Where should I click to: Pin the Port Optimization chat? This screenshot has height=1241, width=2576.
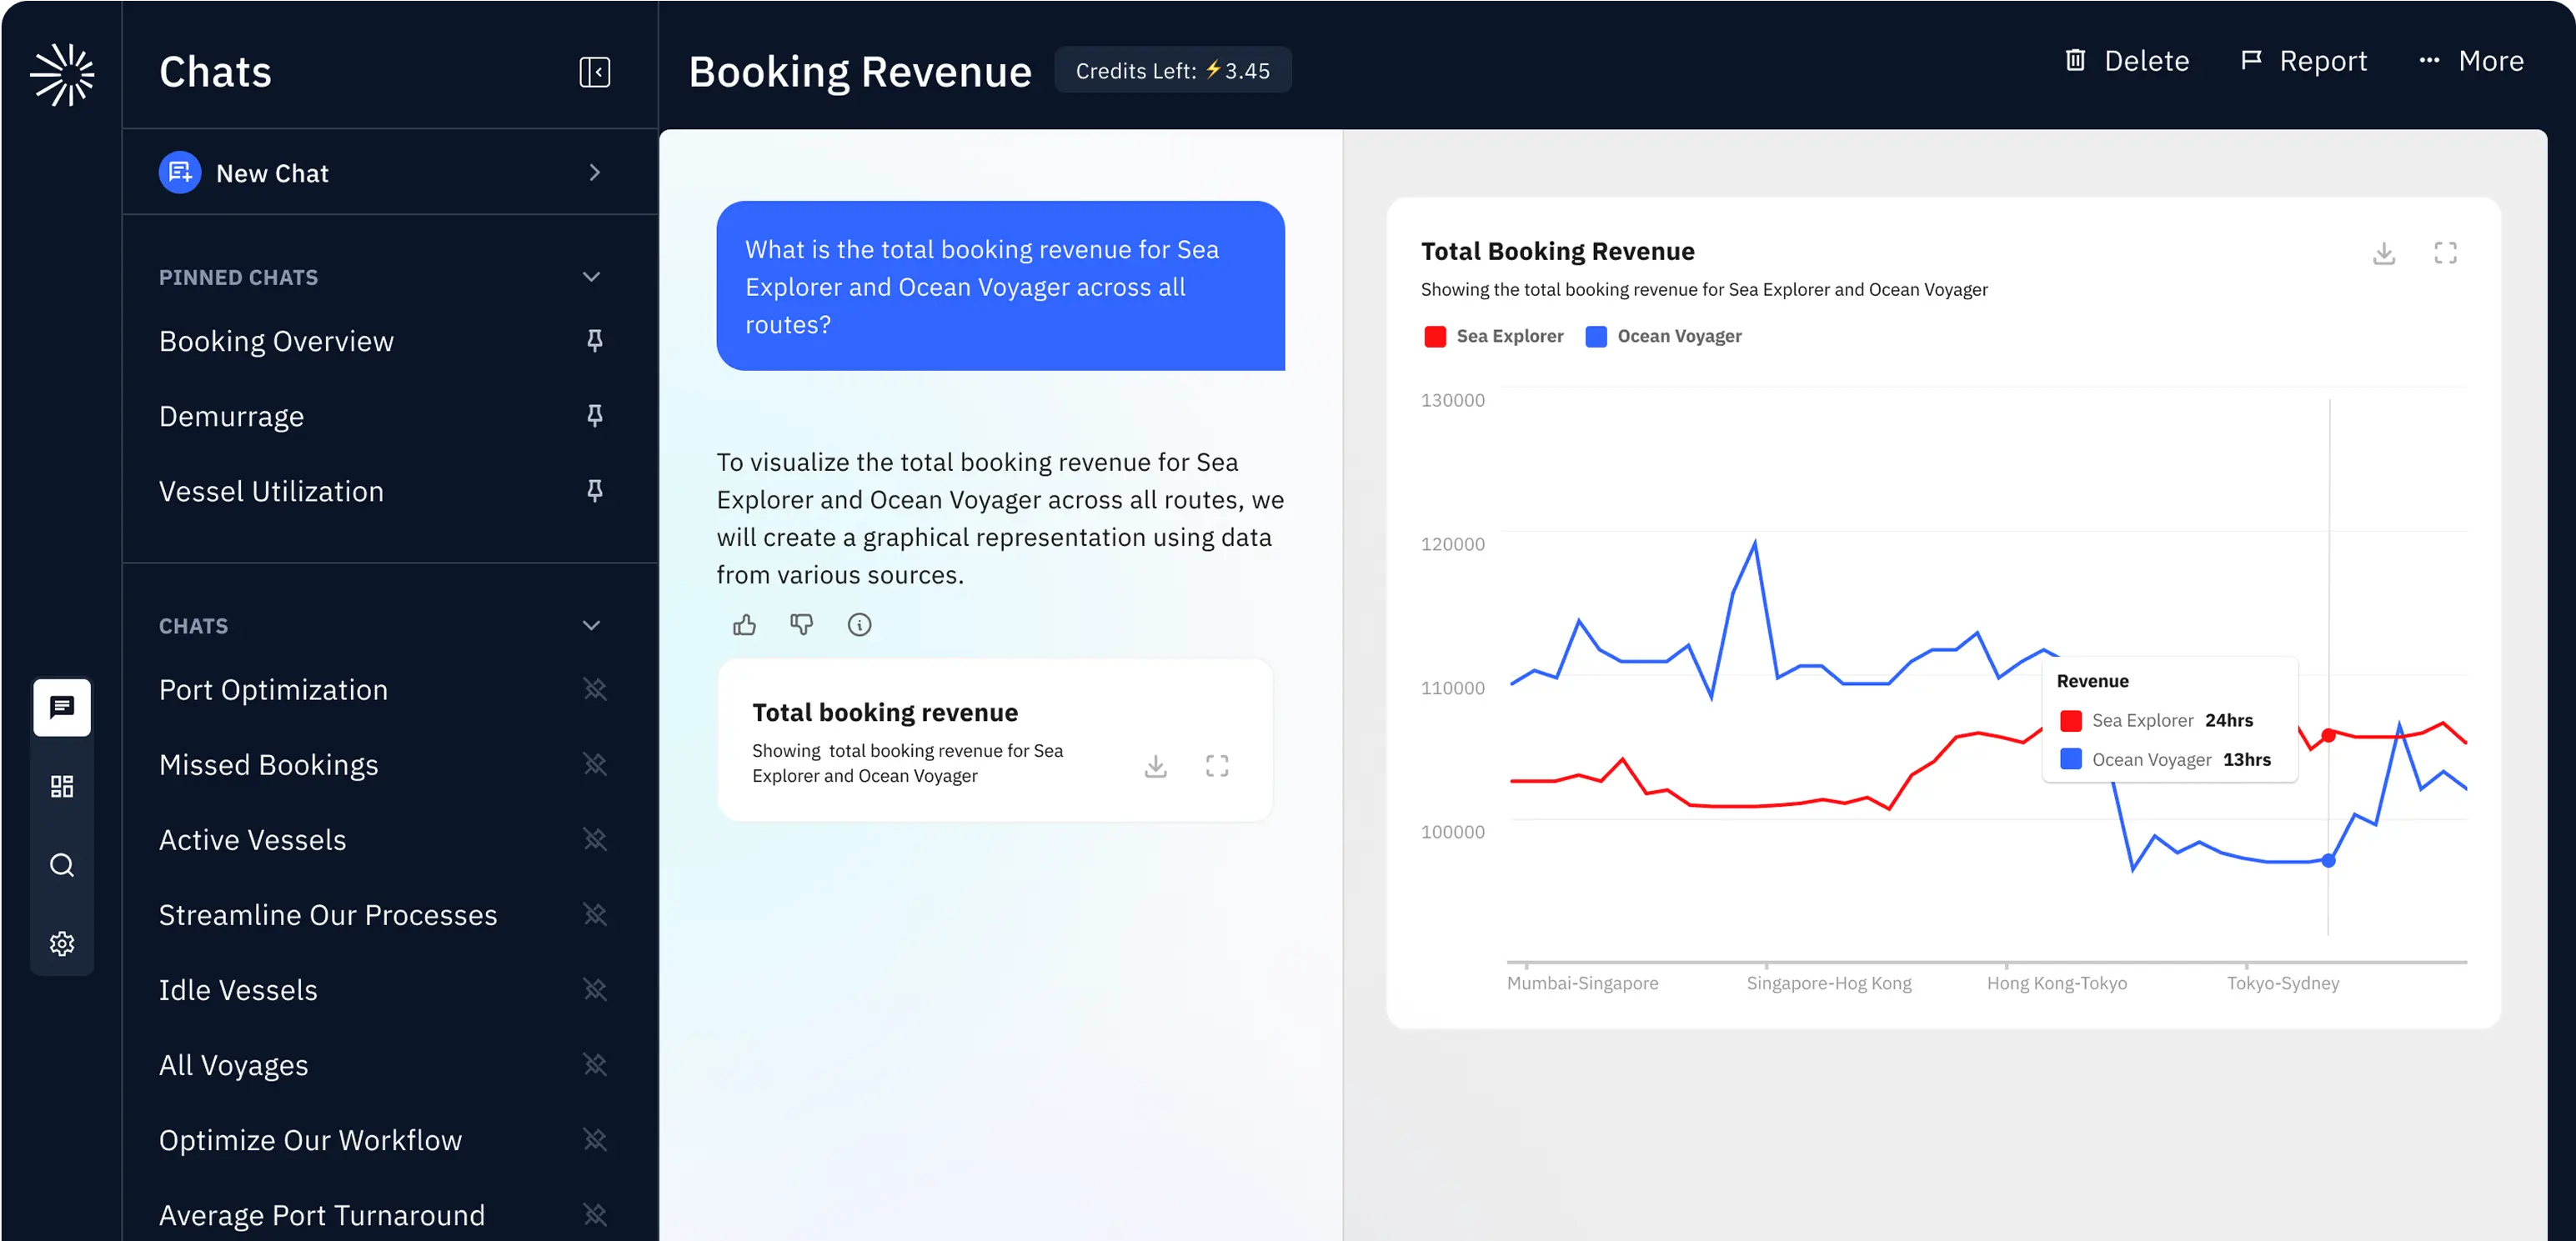pos(594,689)
